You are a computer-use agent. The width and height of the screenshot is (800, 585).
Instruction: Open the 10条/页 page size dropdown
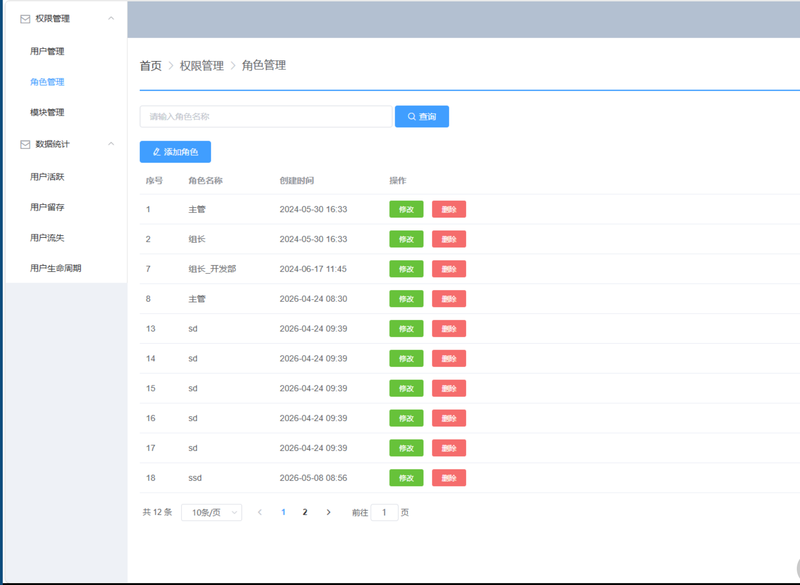[x=212, y=513]
